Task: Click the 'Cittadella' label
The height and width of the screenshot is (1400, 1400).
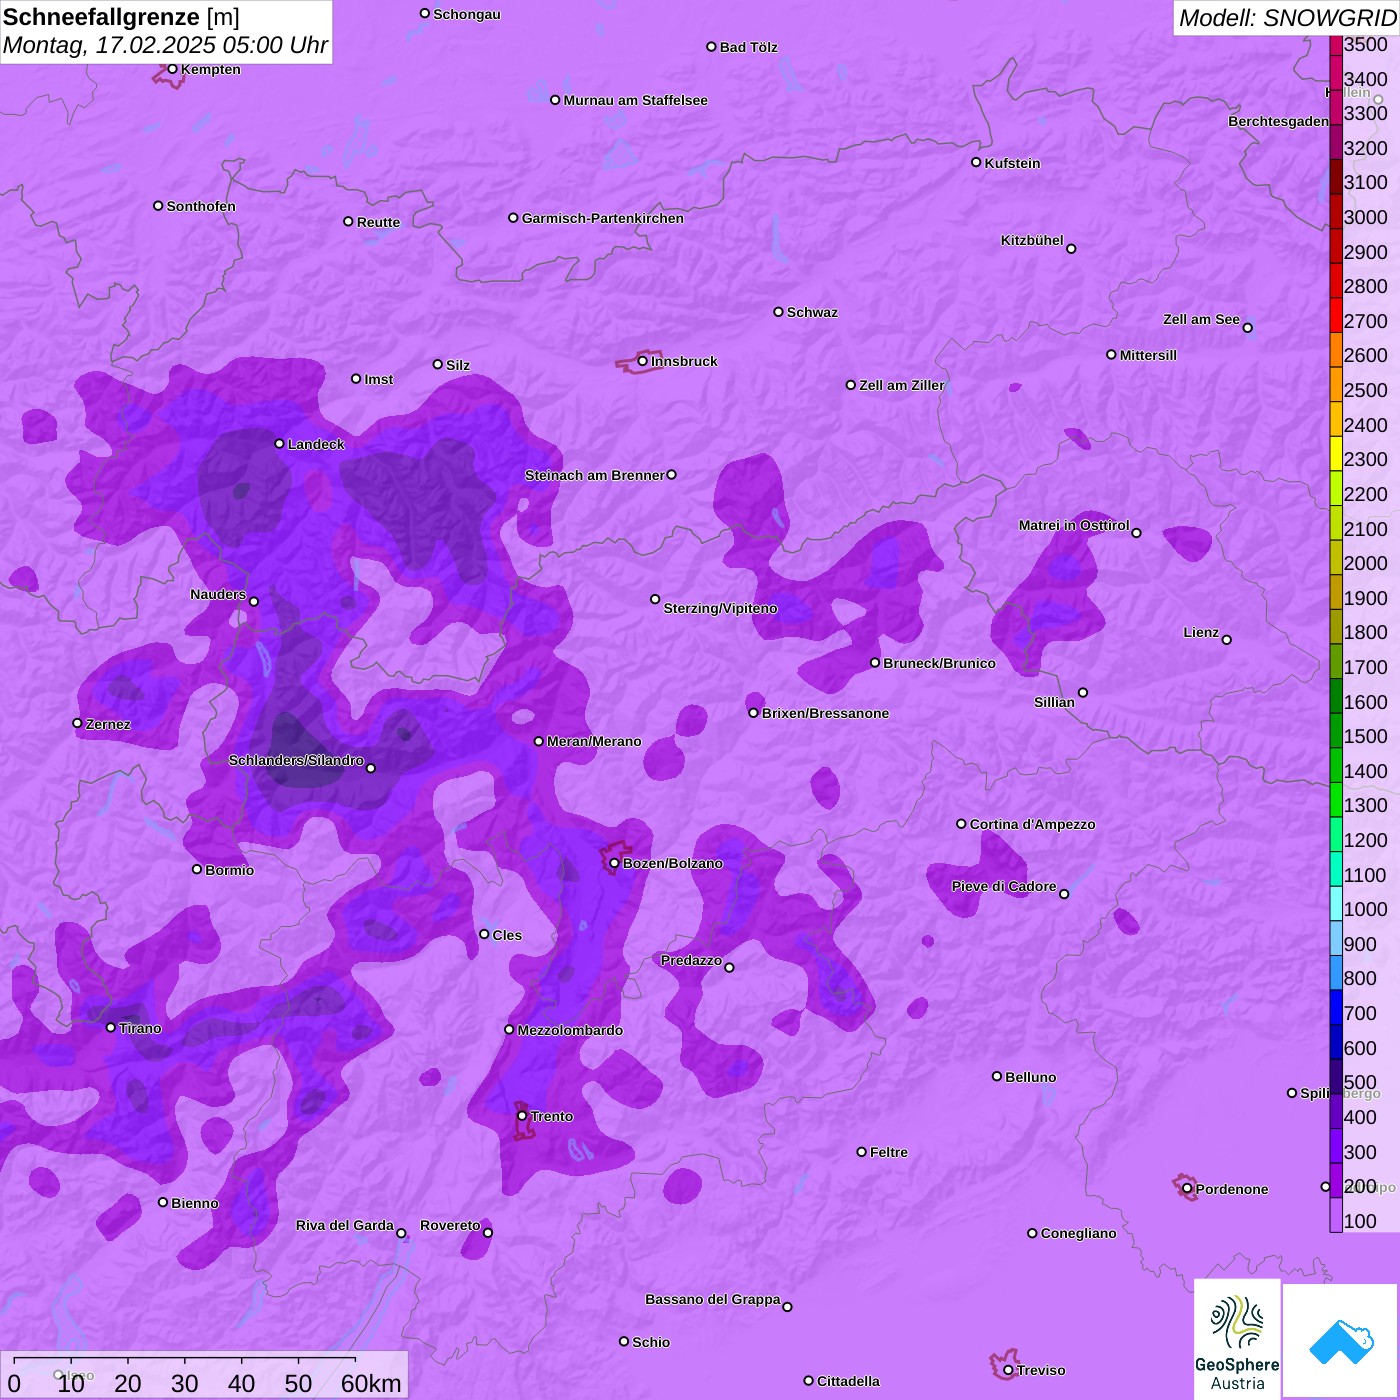Action: [848, 1381]
